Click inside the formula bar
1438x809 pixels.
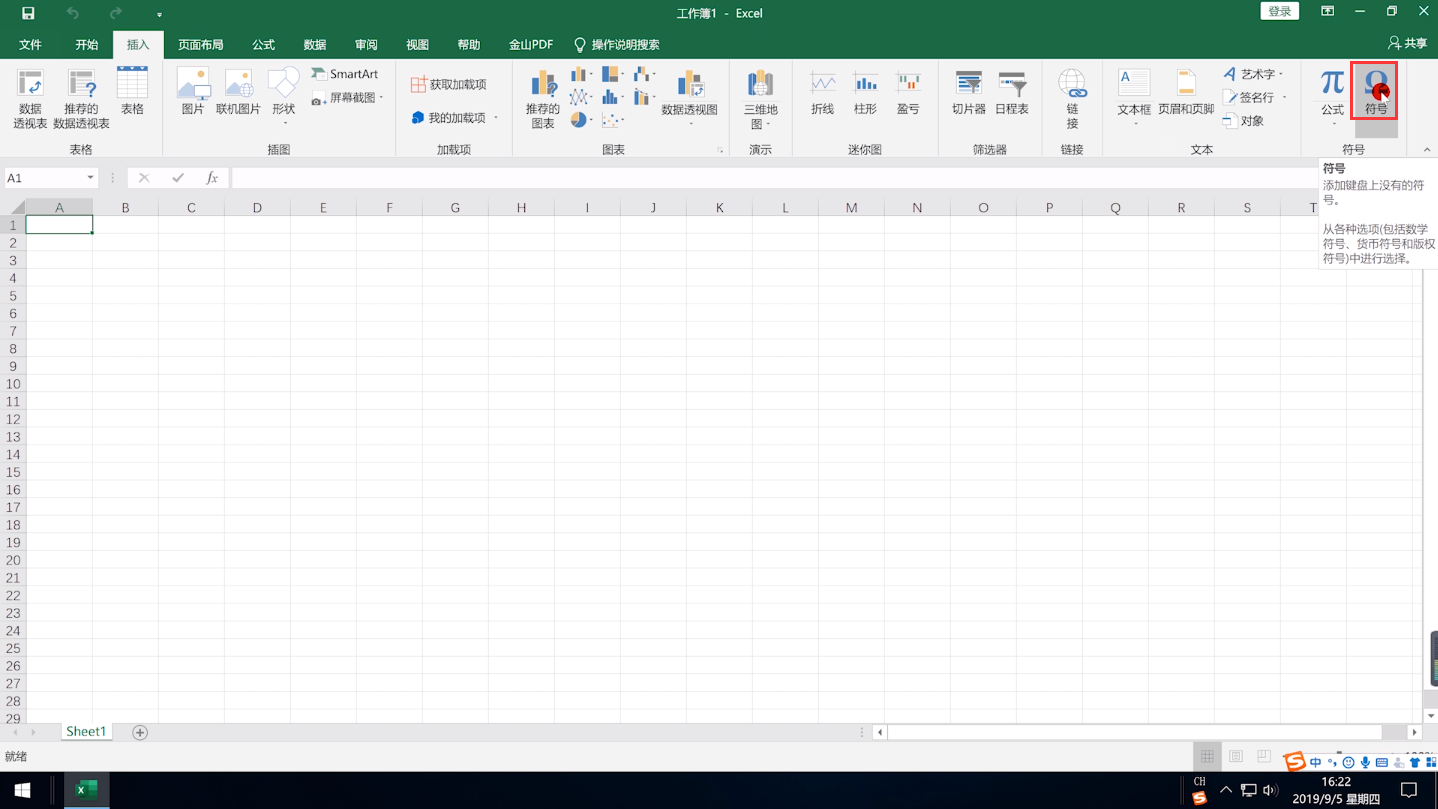(x=775, y=178)
